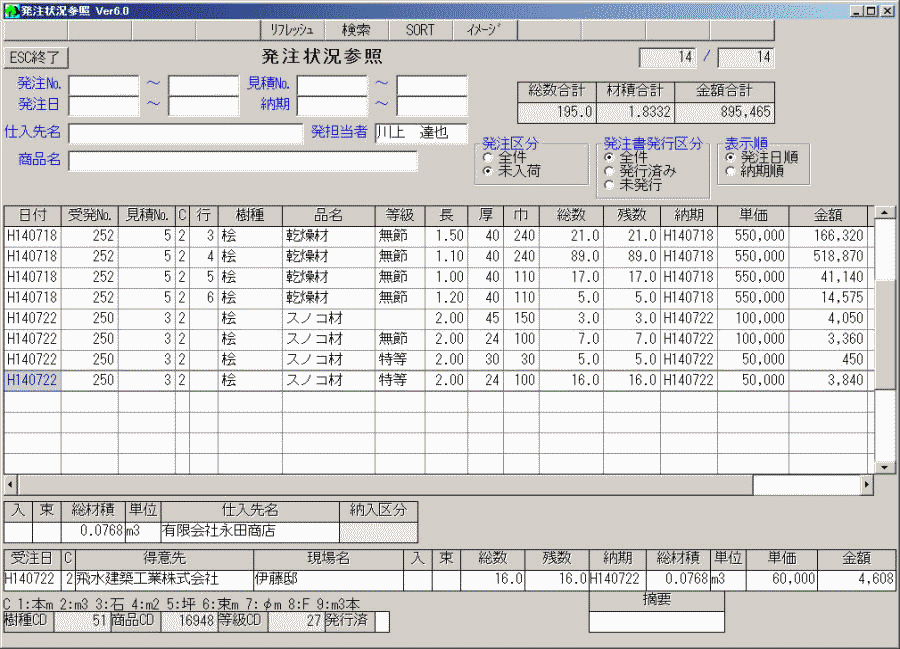900x649 pixels.
Task: Click the ESC終了 button
Action: [35, 57]
